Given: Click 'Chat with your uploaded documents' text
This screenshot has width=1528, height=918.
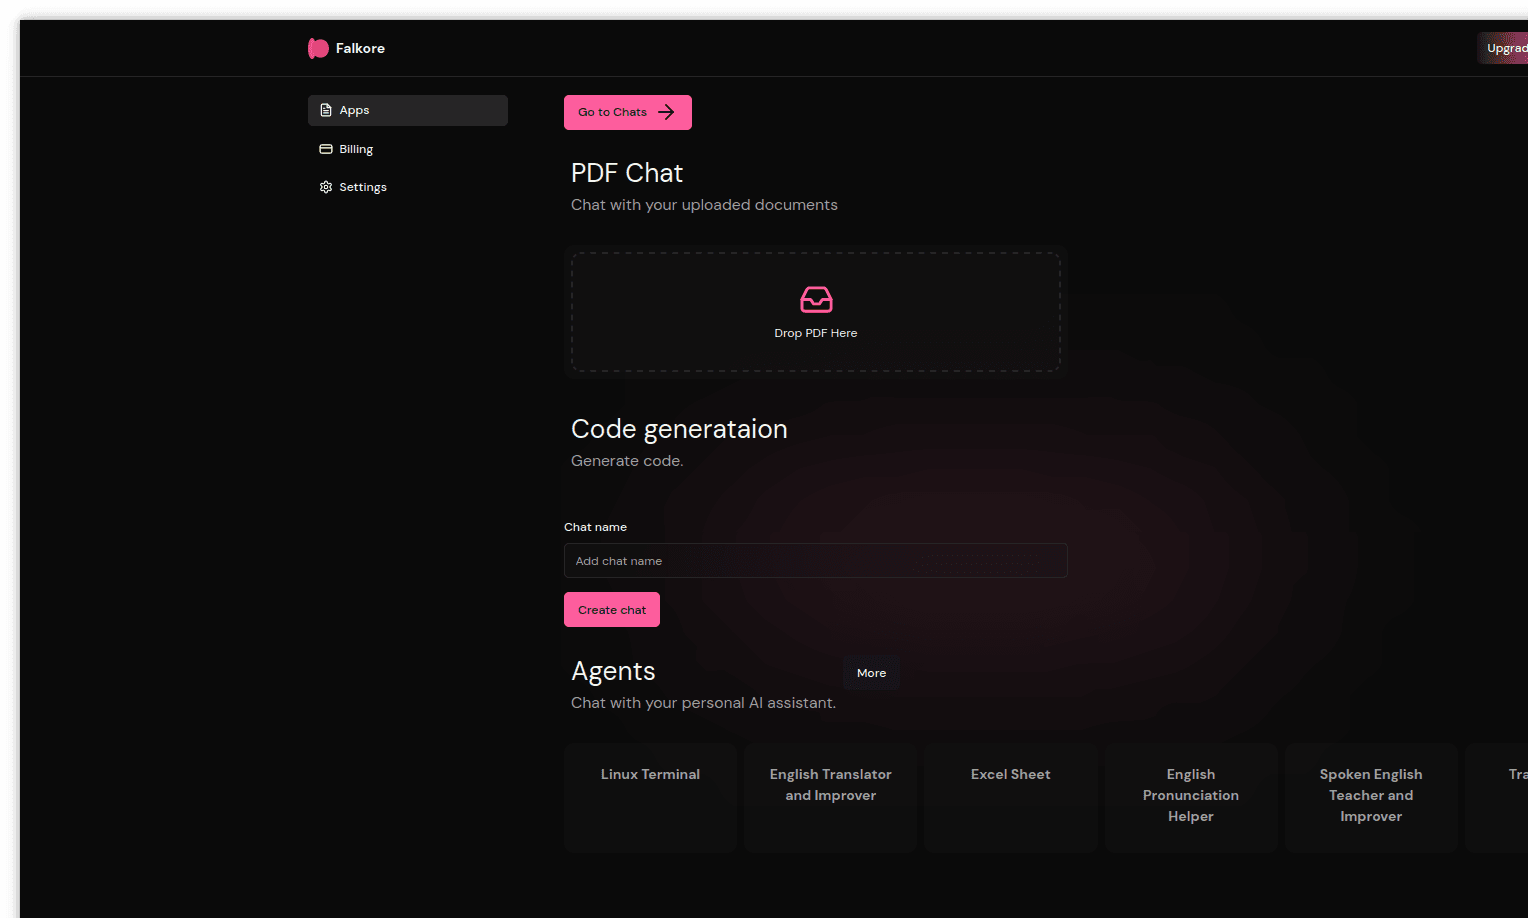Looking at the screenshot, I should coord(704,205).
